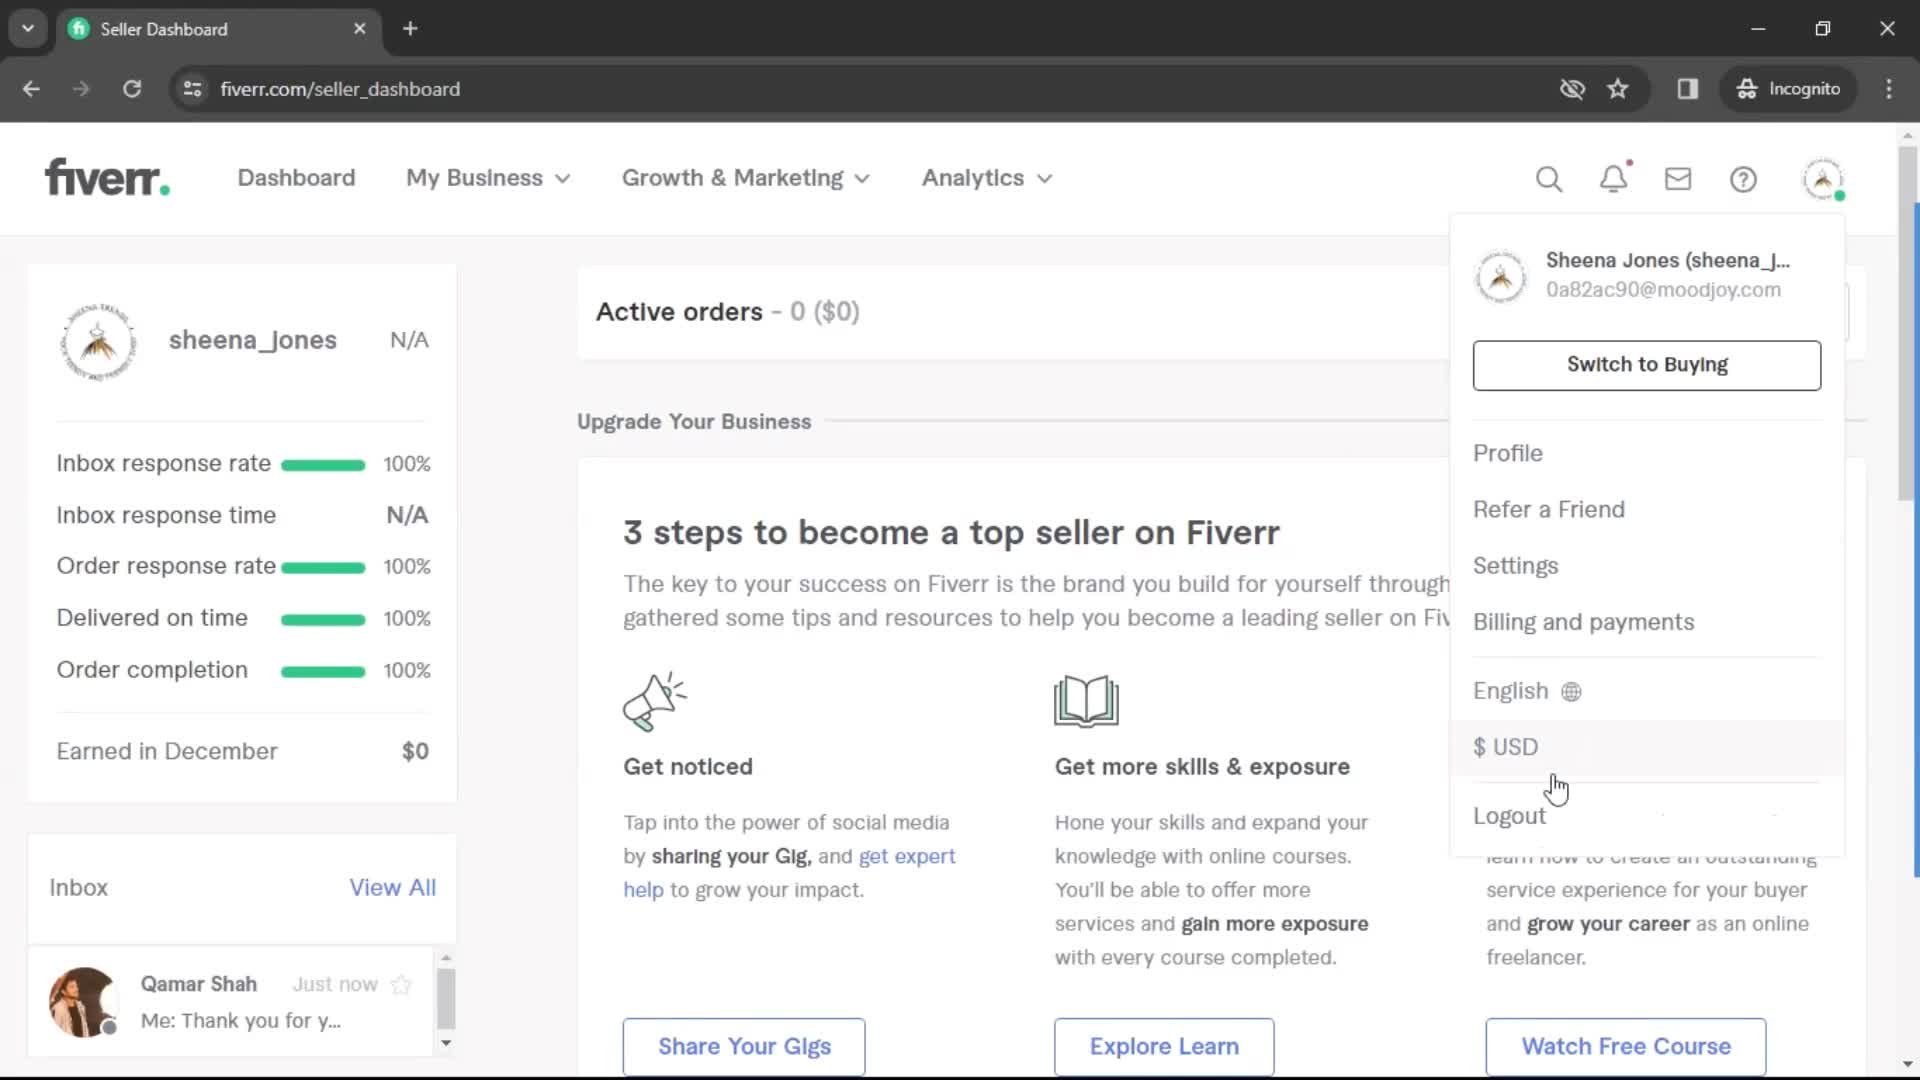Click the search magnifier icon
The image size is (1920, 1080).
[1548, 178]
